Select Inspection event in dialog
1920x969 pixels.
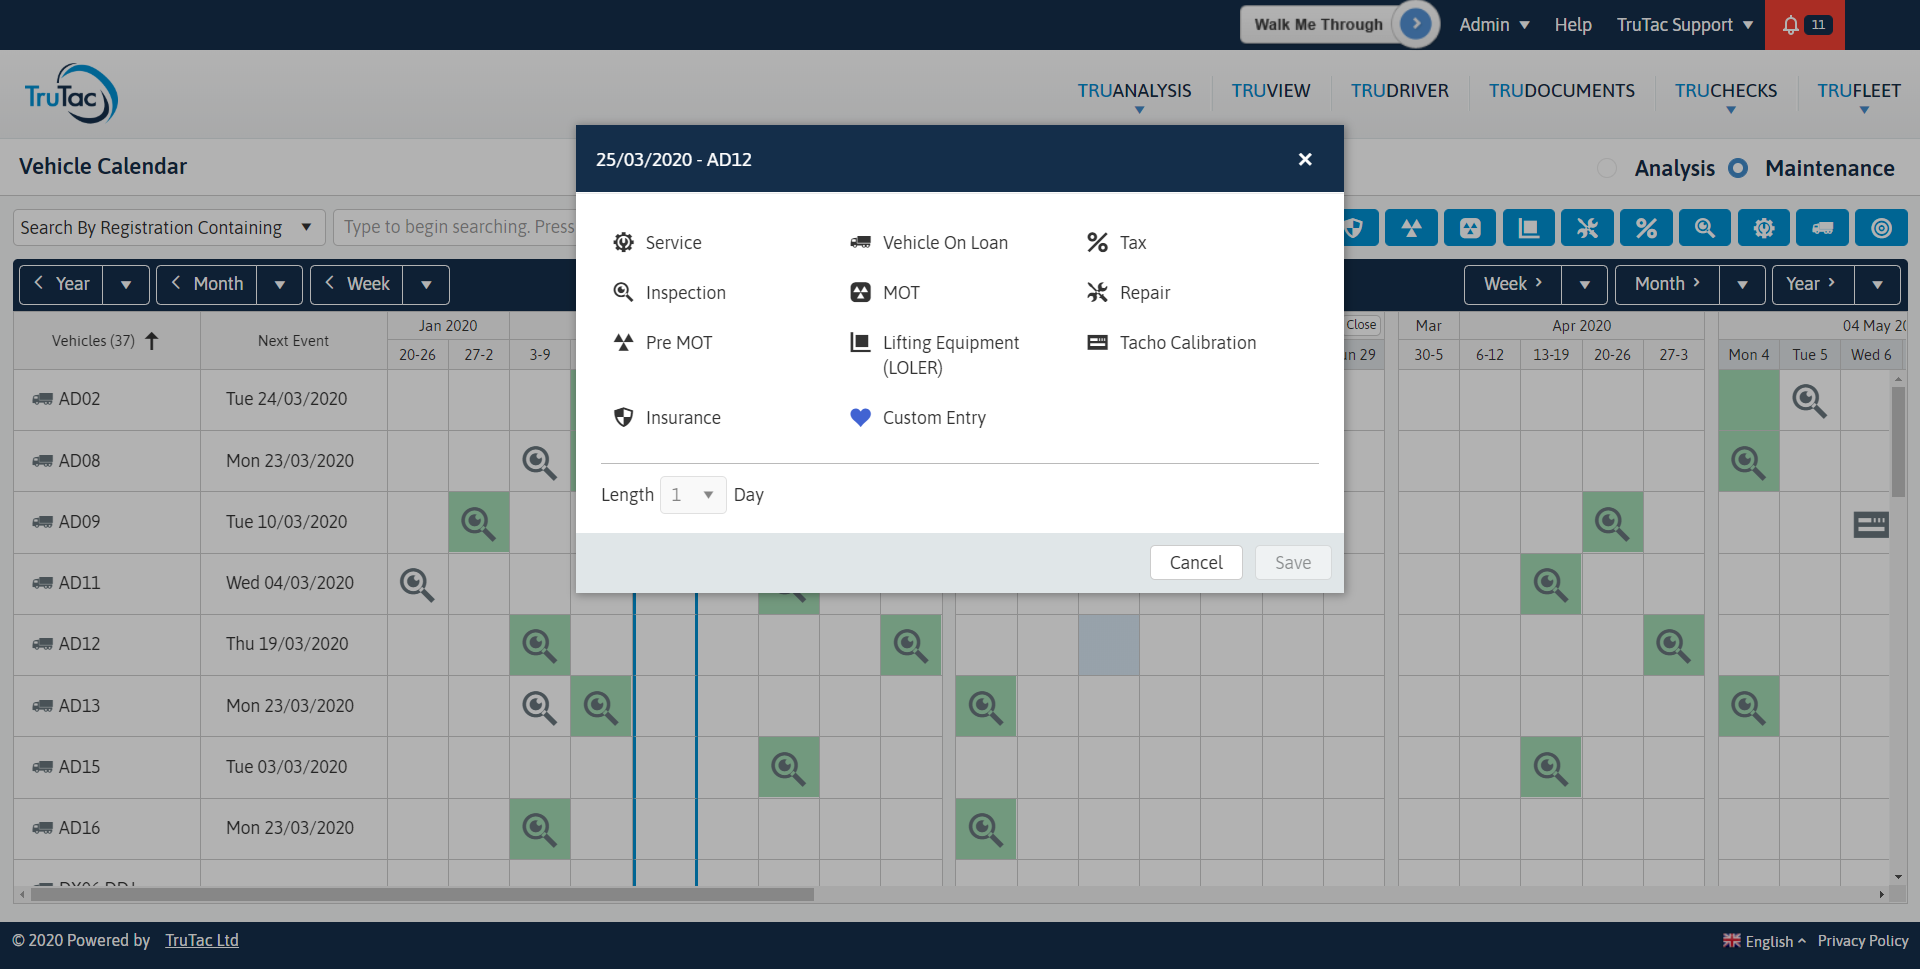669,292
